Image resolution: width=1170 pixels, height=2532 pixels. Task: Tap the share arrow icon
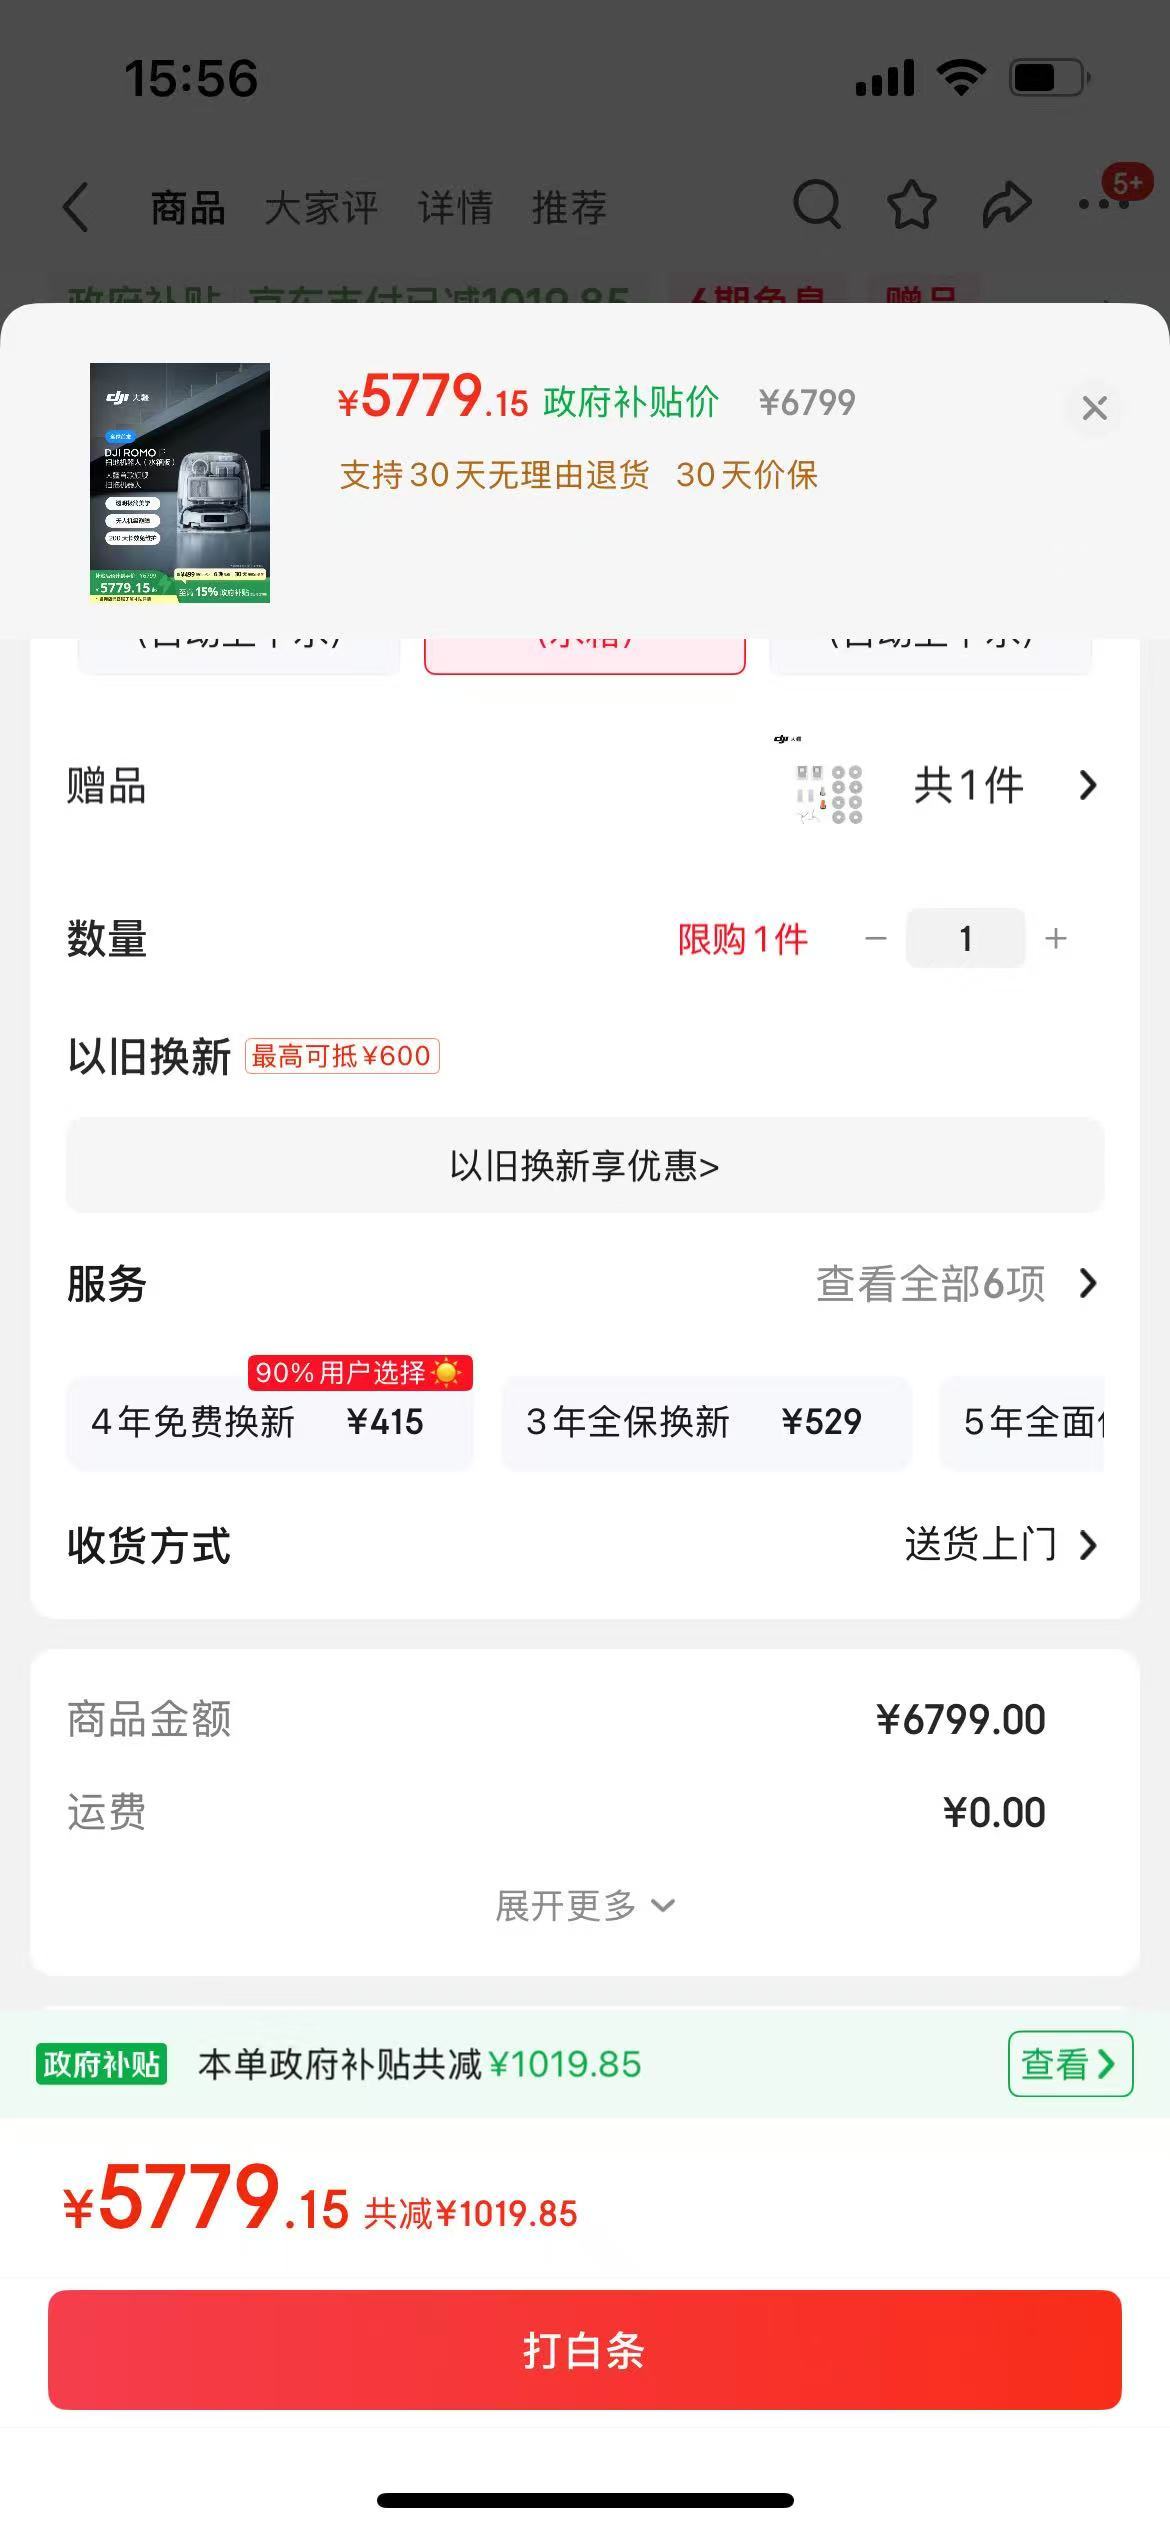point(1006,205)
